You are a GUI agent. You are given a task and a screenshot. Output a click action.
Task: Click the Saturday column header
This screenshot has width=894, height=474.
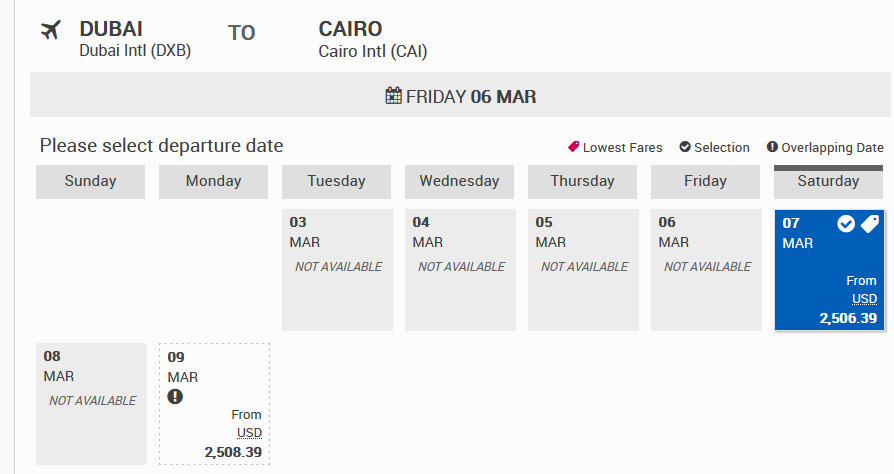[828, 181]
